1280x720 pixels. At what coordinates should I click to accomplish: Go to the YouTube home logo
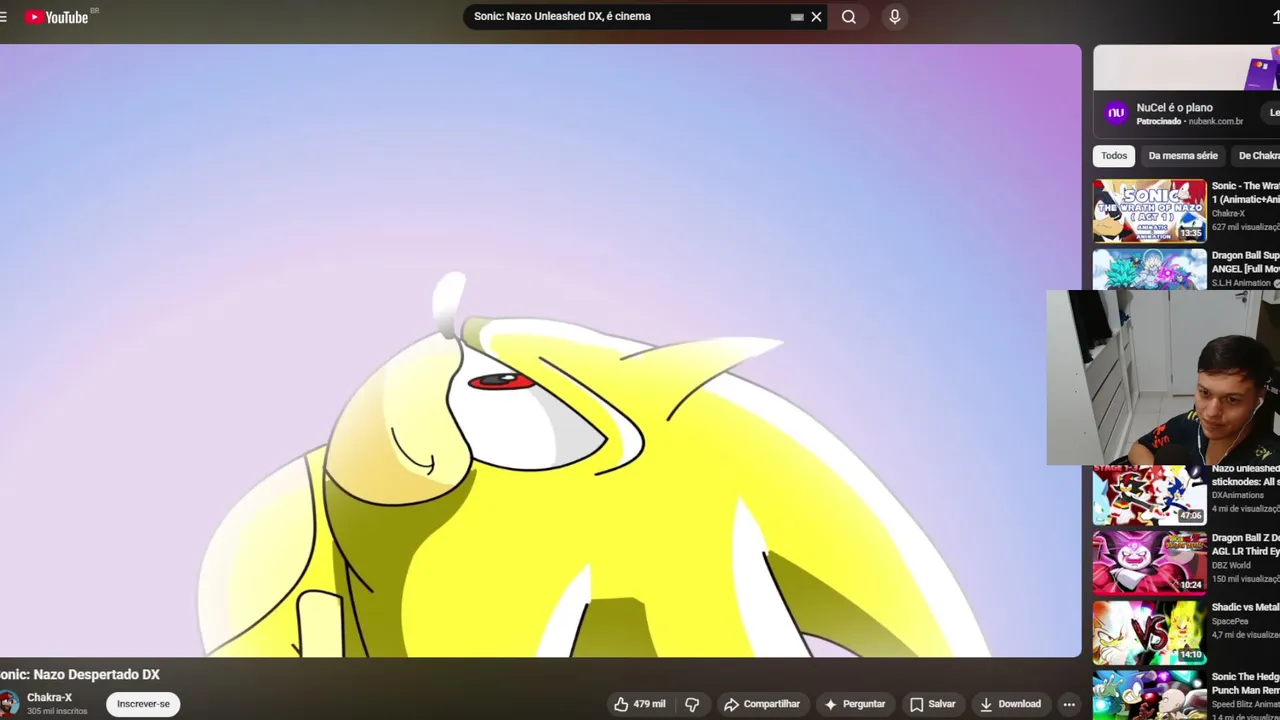tap(58, 17)
